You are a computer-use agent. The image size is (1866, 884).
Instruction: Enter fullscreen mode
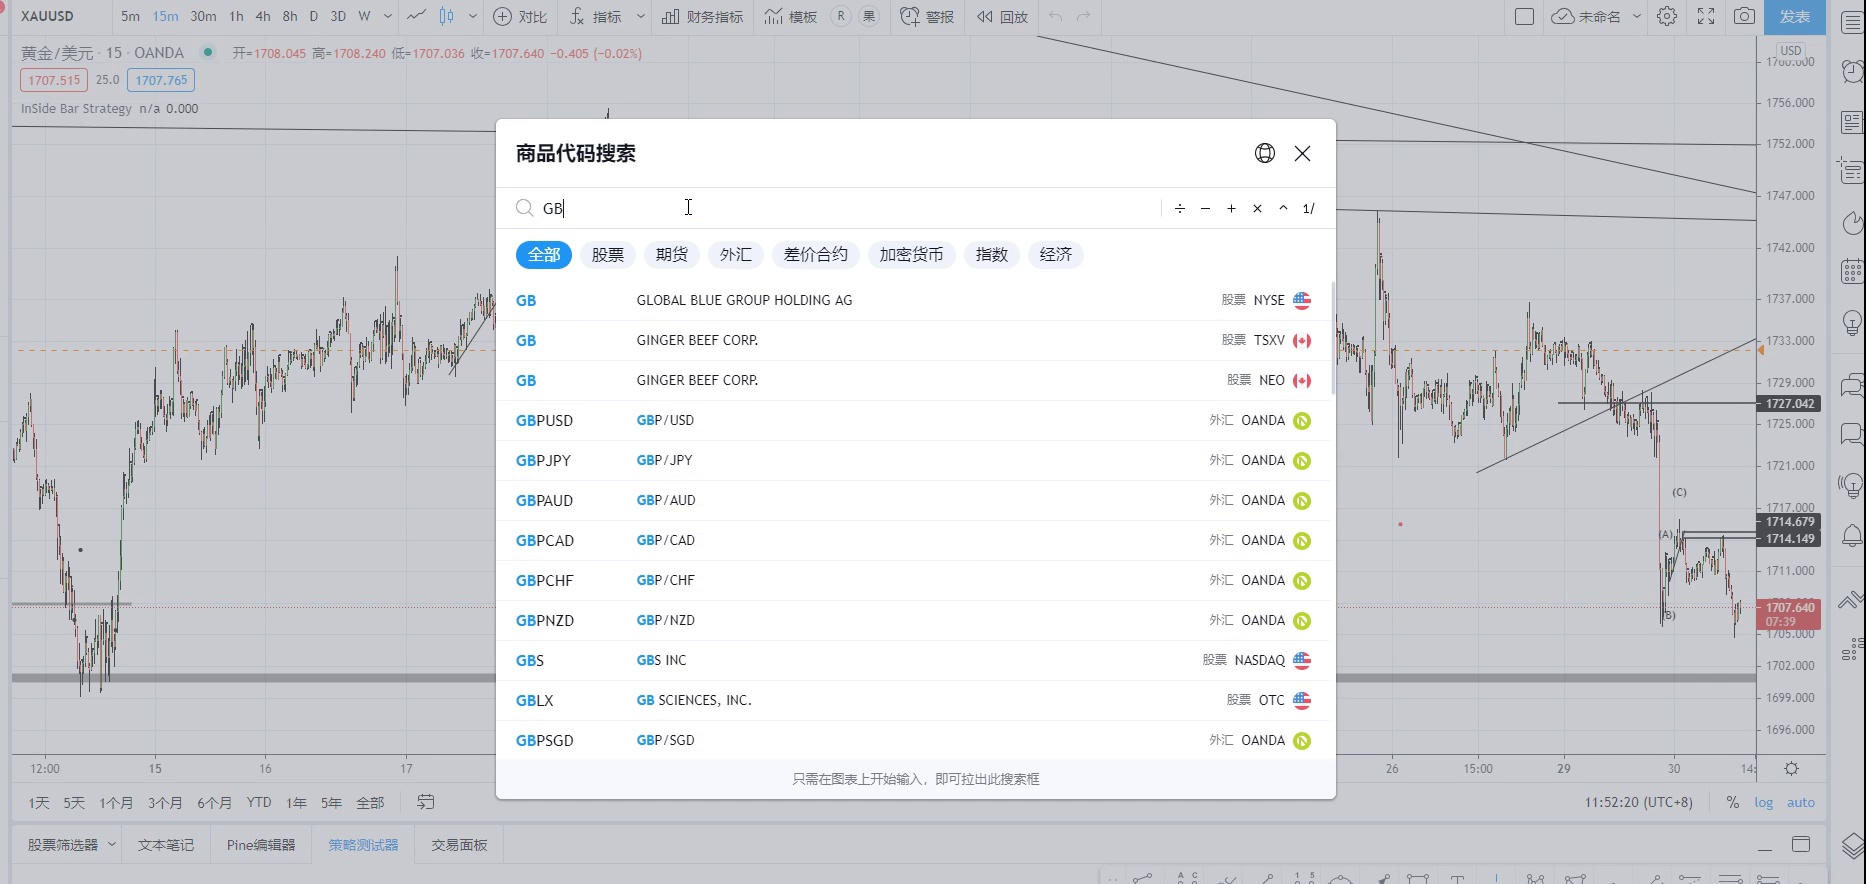tap(1706, 16)
